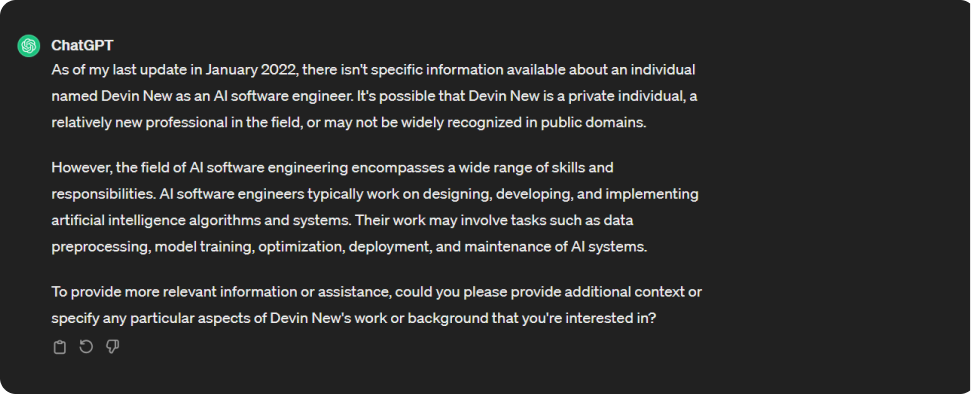Image resolution: width=976 pixels, height=394 pixels.
Task: Click the word 'deployment' in second paragraph
Action: pos(388,246)
